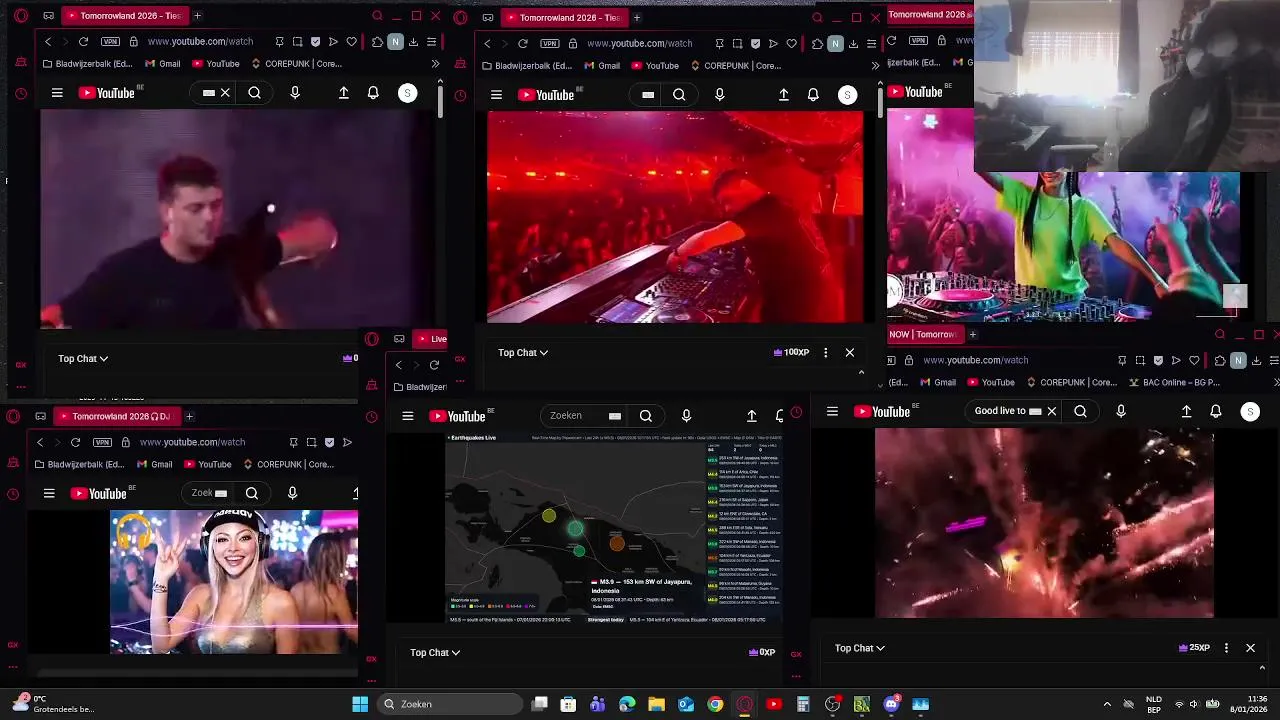Expand bookmarks overflow chevron in top-middle window
The image size is (1280, 720).
click(875, 66)
